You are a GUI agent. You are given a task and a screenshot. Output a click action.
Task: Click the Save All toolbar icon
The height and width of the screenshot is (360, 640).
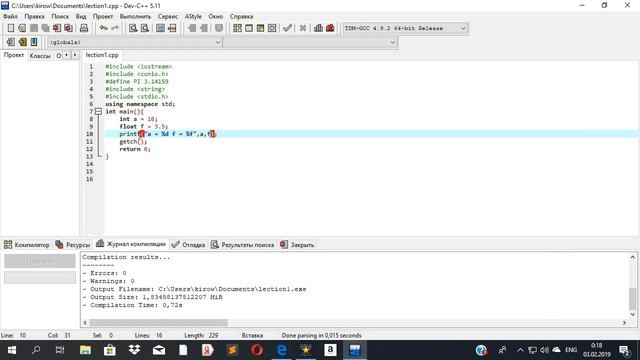point(45,28)
